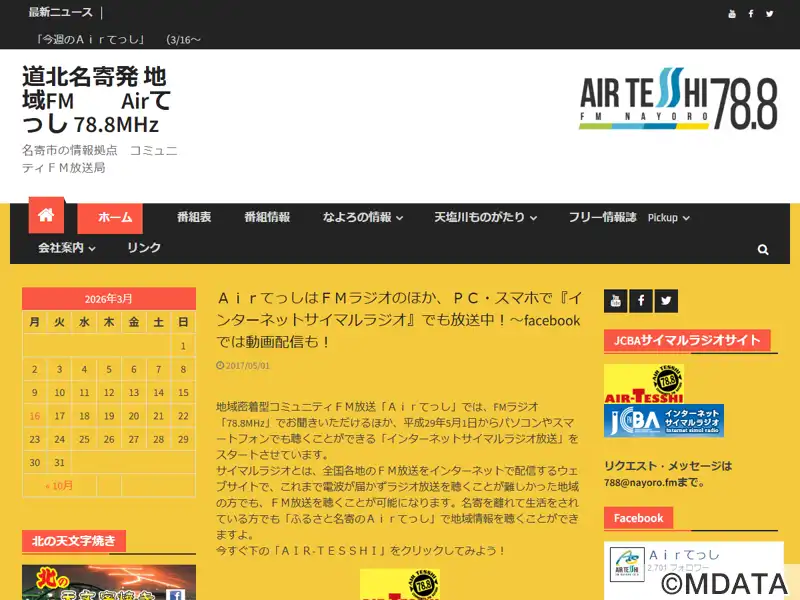This screenshot has width=800, height=600.
Task: Click the JCBAサイマルラジオサイト heading
Action: (x=687, y=340)
